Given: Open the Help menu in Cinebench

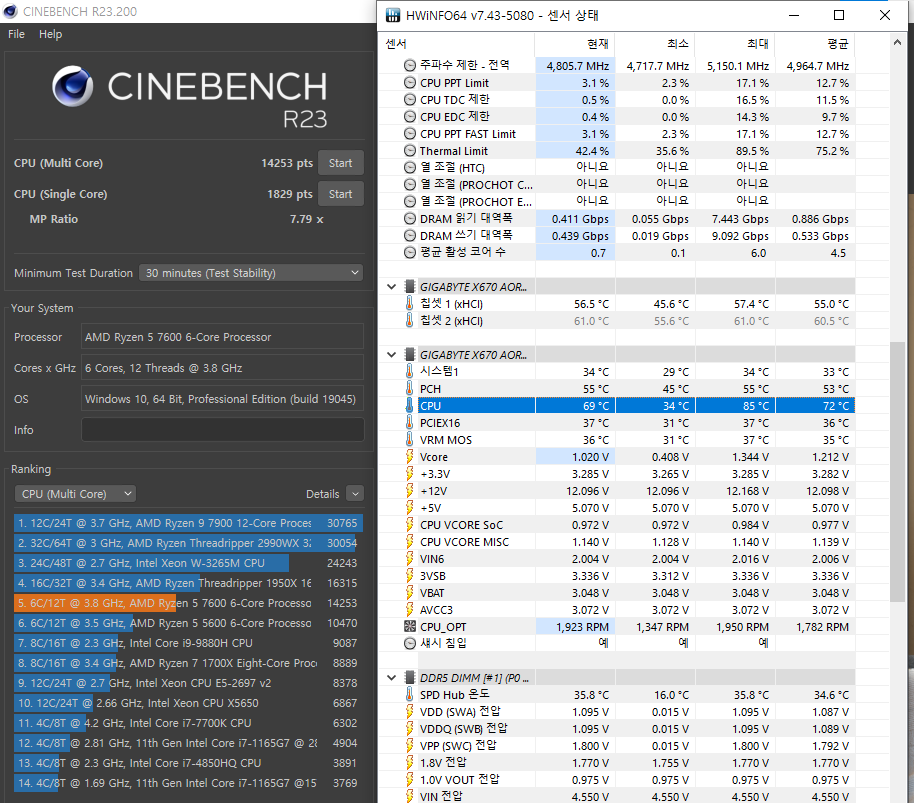Looking at the screenshot, I should point(50,34).
